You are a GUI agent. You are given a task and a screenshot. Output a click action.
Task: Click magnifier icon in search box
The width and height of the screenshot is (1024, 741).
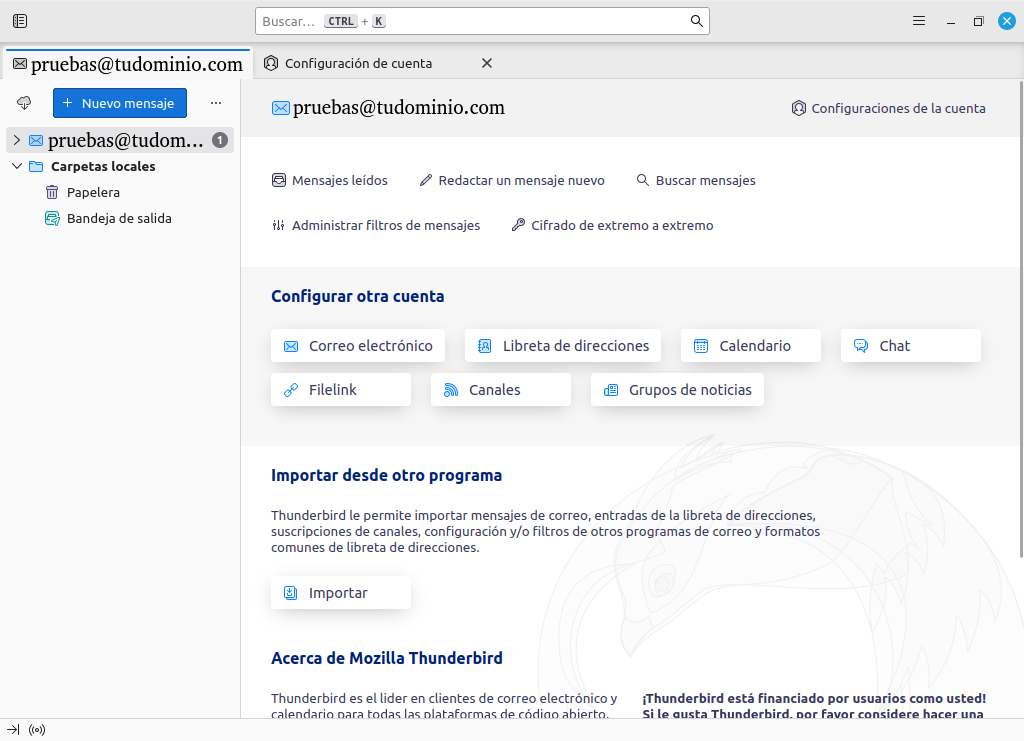pyautogui.click(x=697, y=21)
